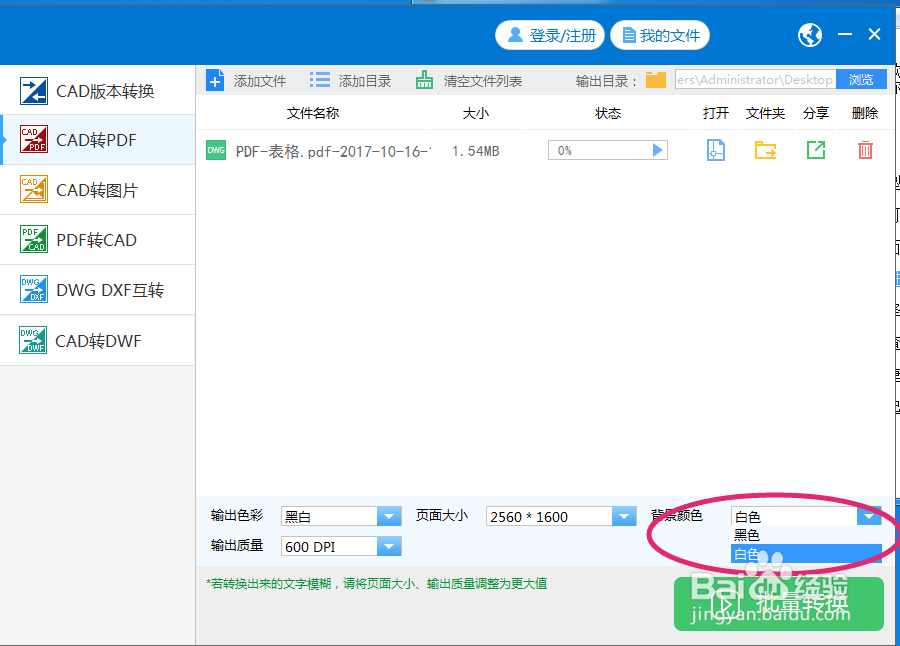
Task: Click the globe language icon
Action: 810,34
